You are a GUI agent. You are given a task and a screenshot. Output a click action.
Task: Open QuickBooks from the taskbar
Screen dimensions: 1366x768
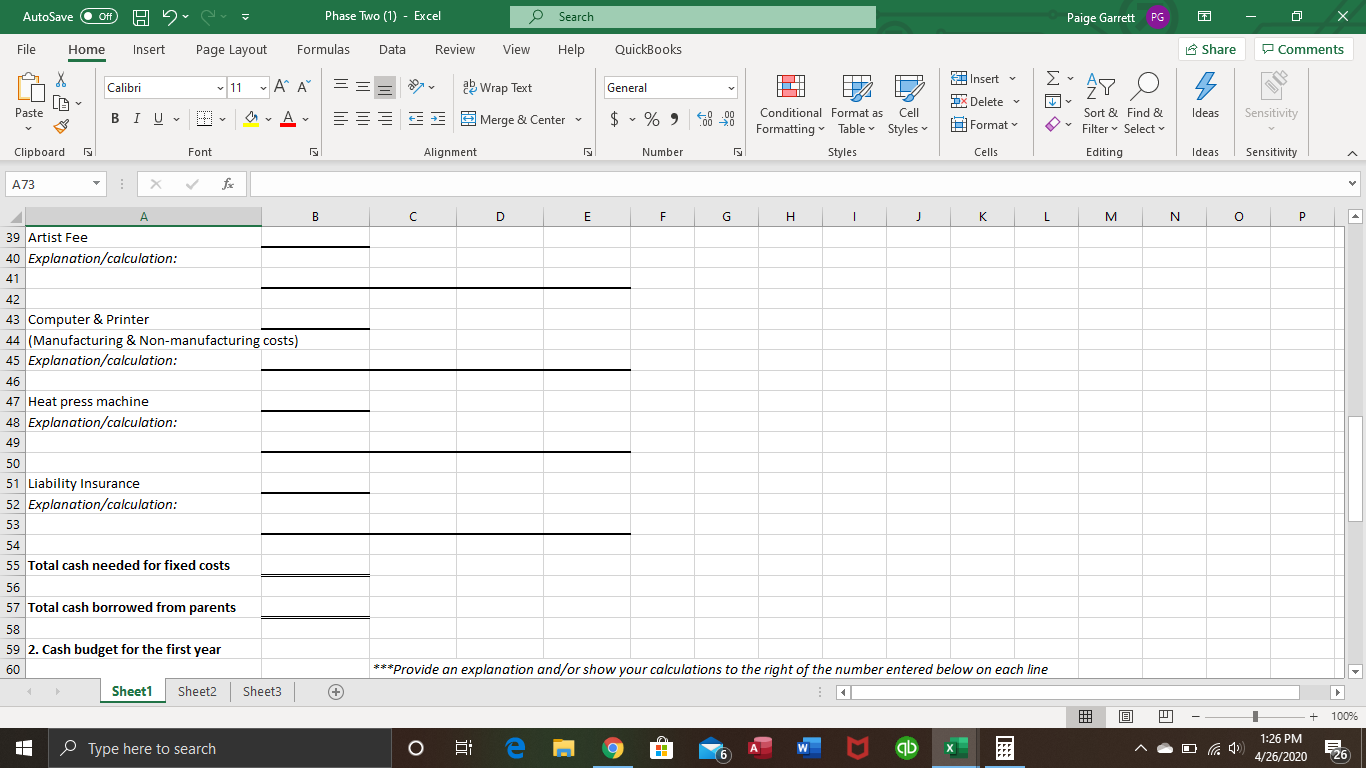[907, 748]
